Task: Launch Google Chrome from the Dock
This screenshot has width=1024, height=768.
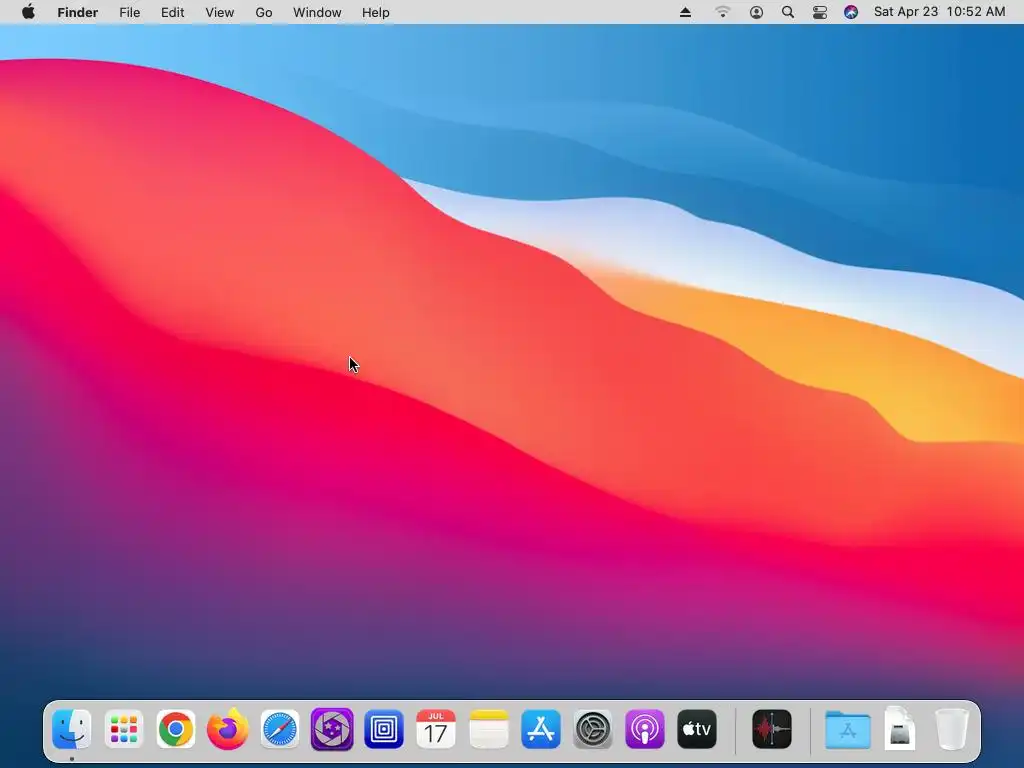Action: click(176, 729)
